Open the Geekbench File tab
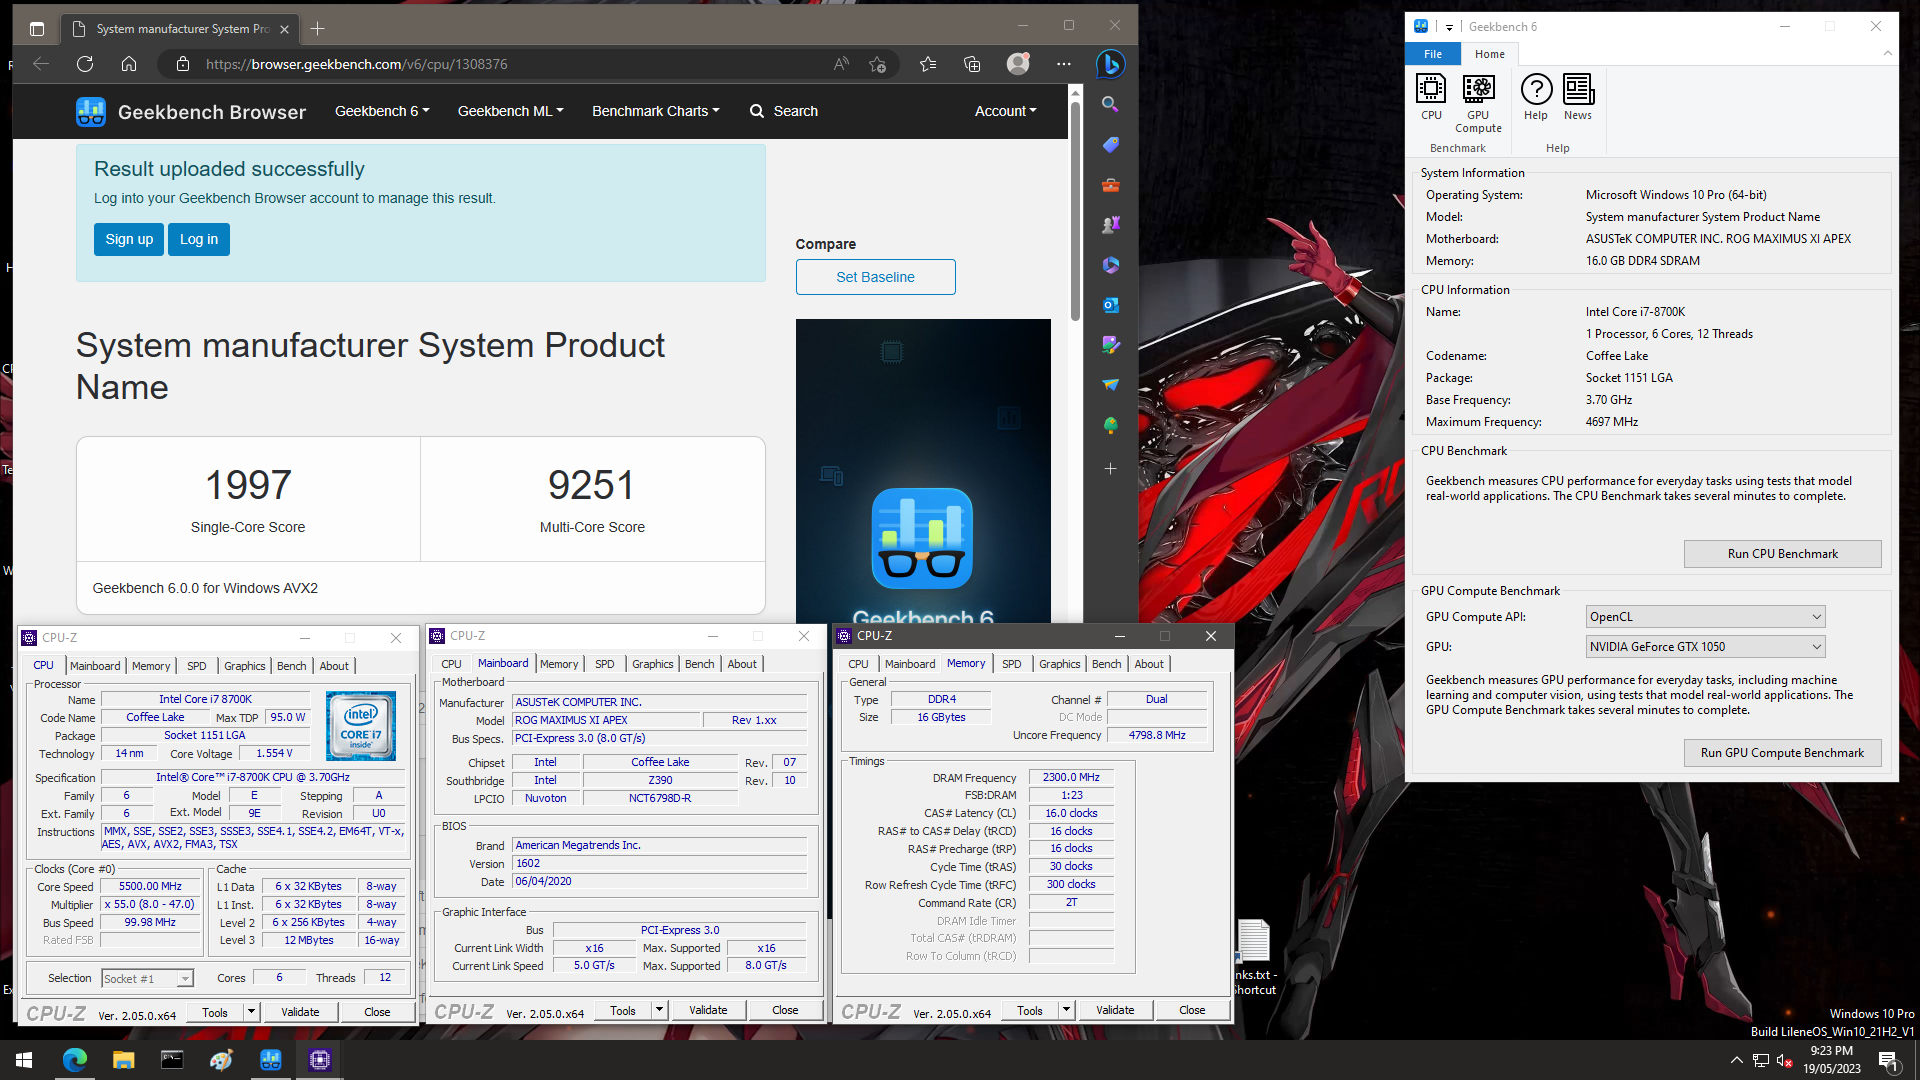The width and height of the screenshot is (1920, 1080). 1433,54
